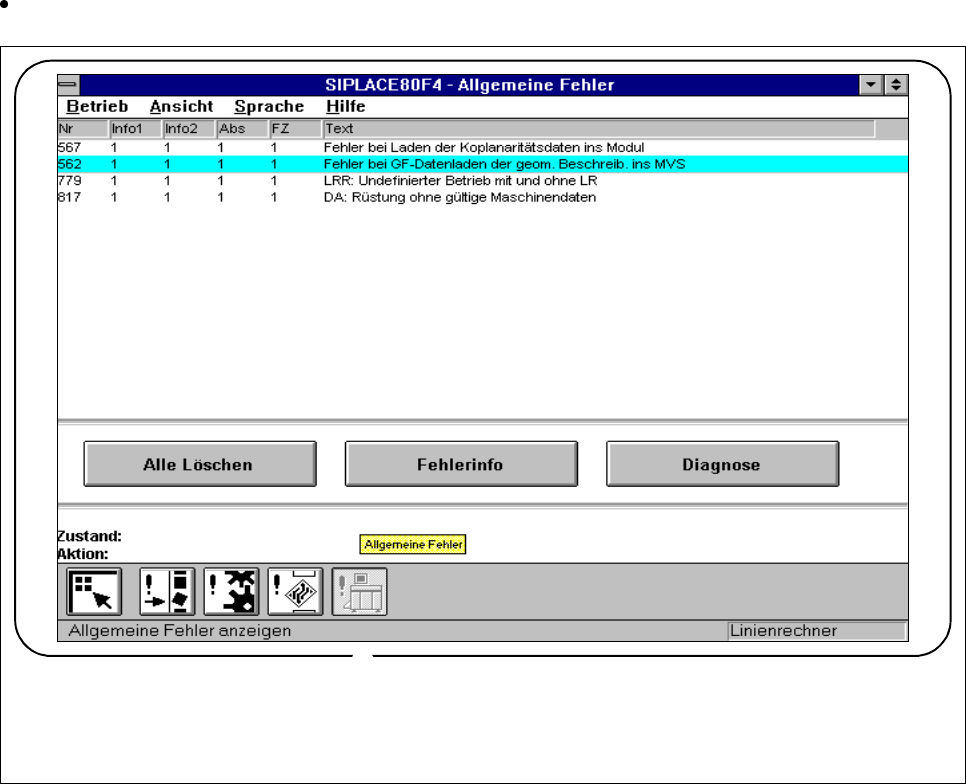Click the Aktion label
The height and width of the screenshot is (784, 966).
coord(83,554)
